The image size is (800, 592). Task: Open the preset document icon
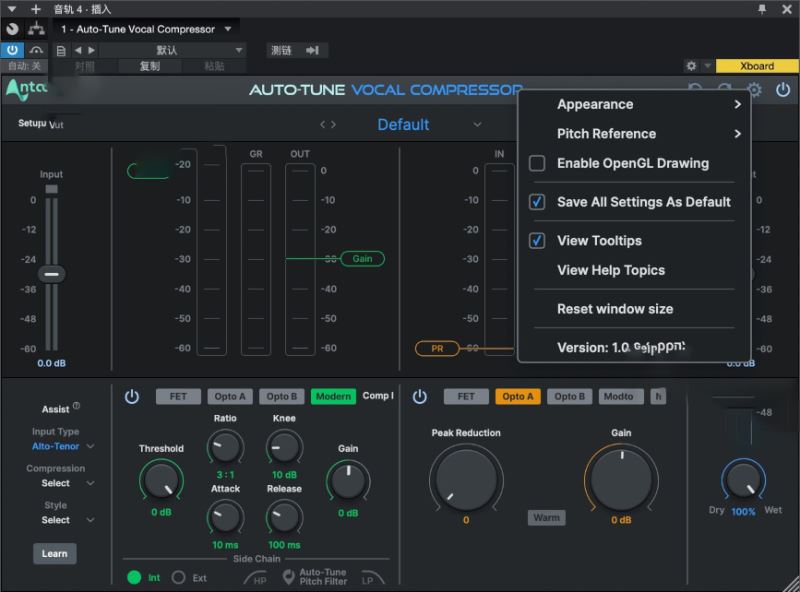click(x=61, y=51)
